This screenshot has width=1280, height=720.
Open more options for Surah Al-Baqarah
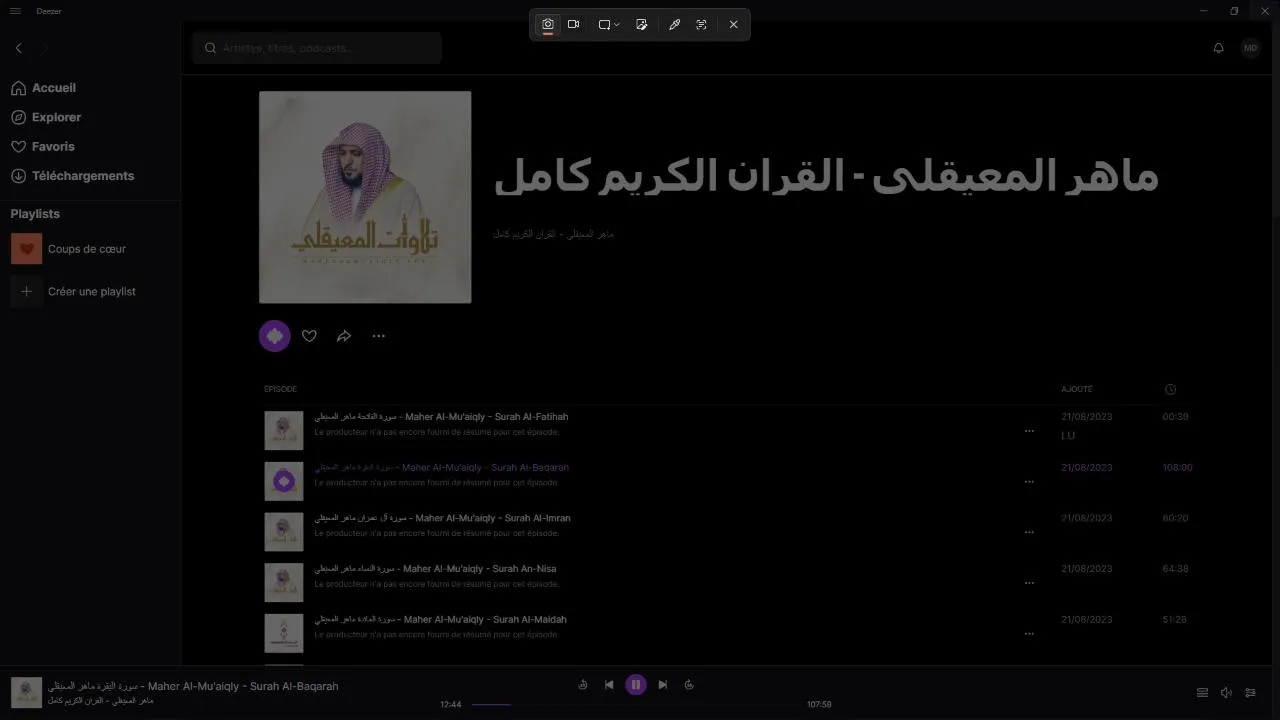[x=1029, y=482]
